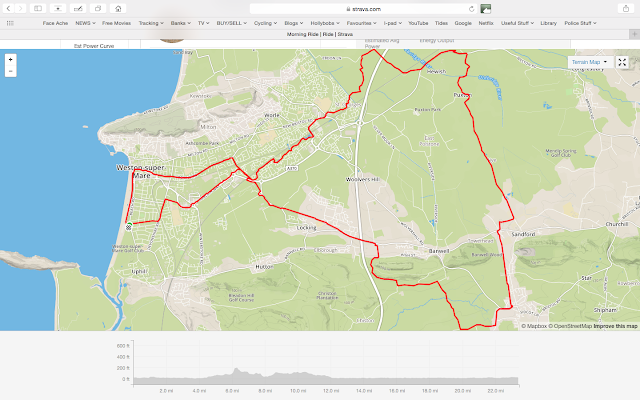Open the Safari home page button

coord(118,8)
